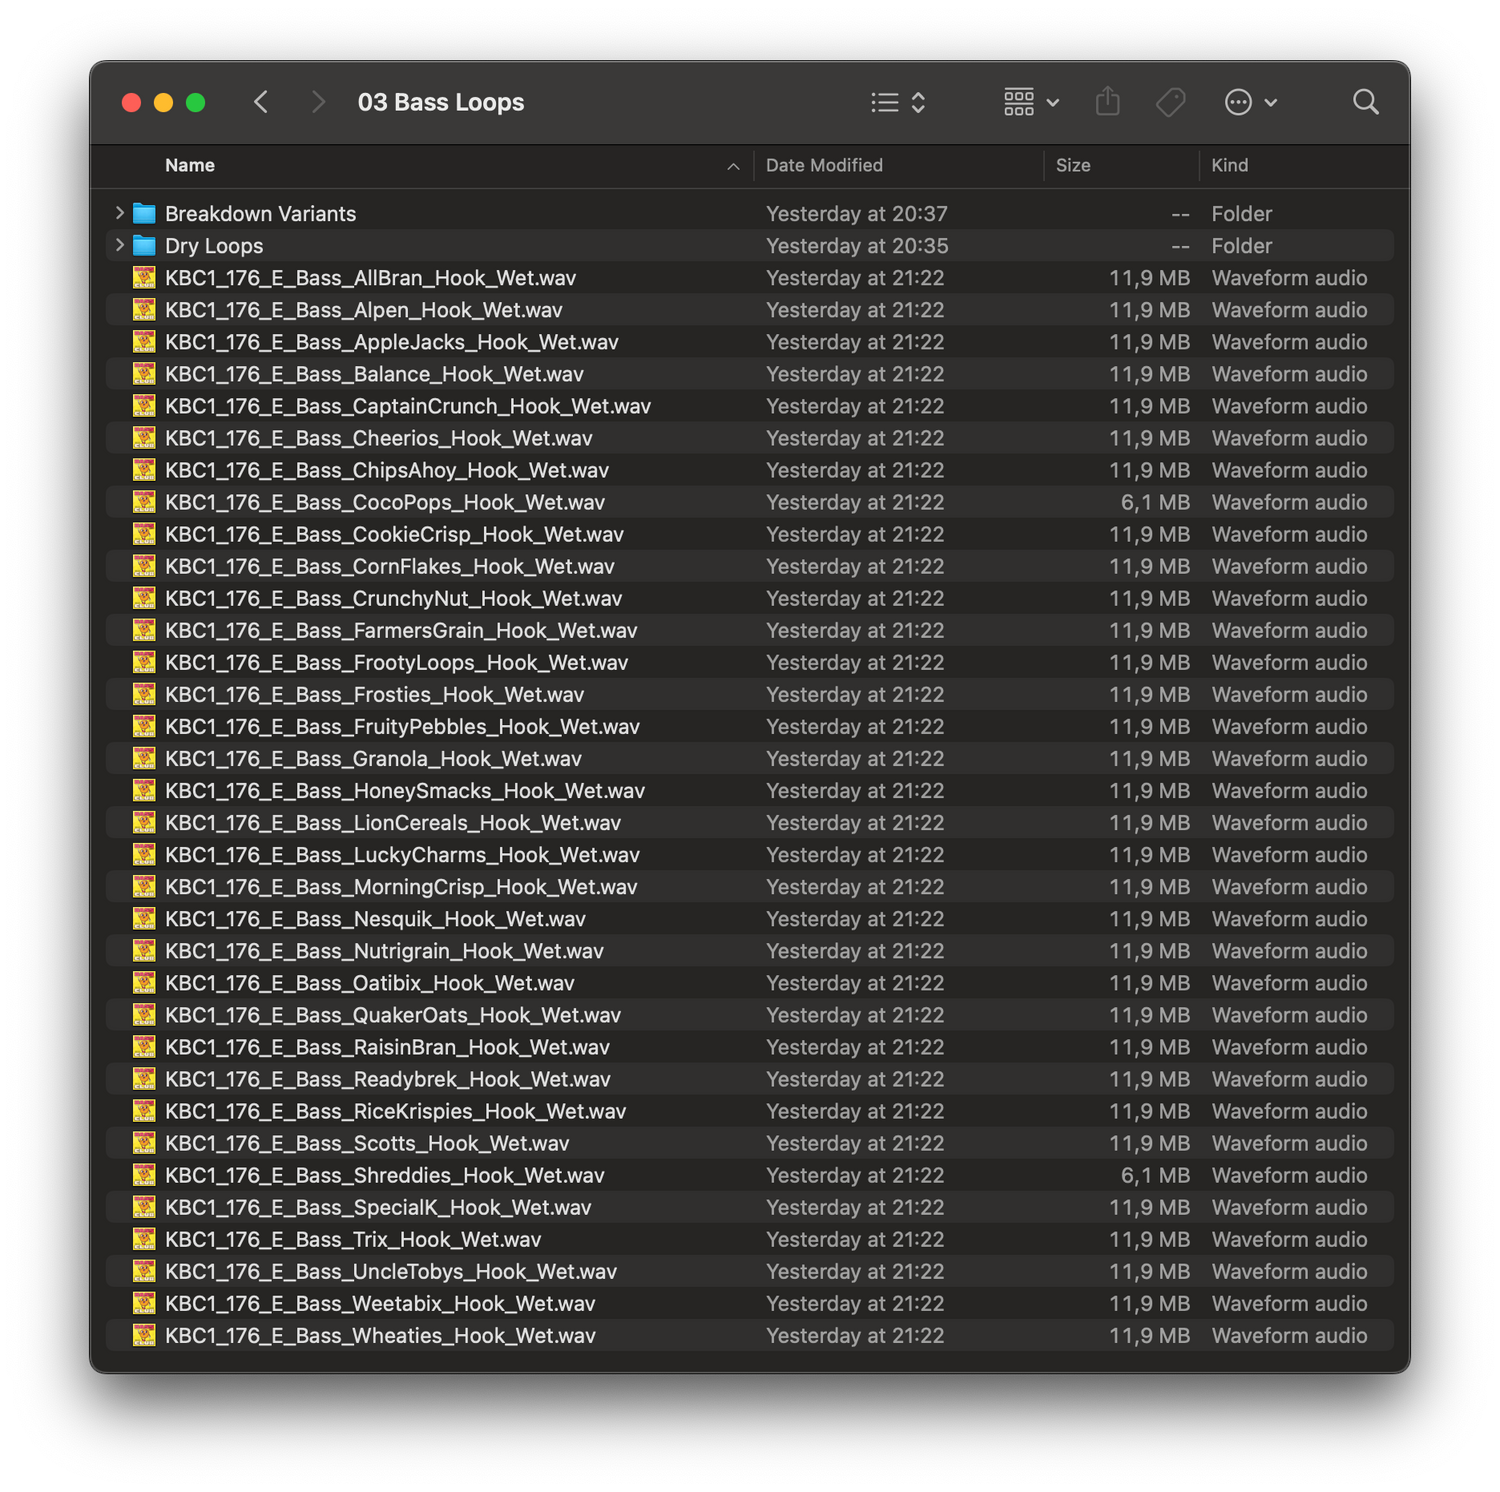Click the Wheaties Hook Wet file icon
This screenshot has height=1492, width=1500.
point(144,1335)
